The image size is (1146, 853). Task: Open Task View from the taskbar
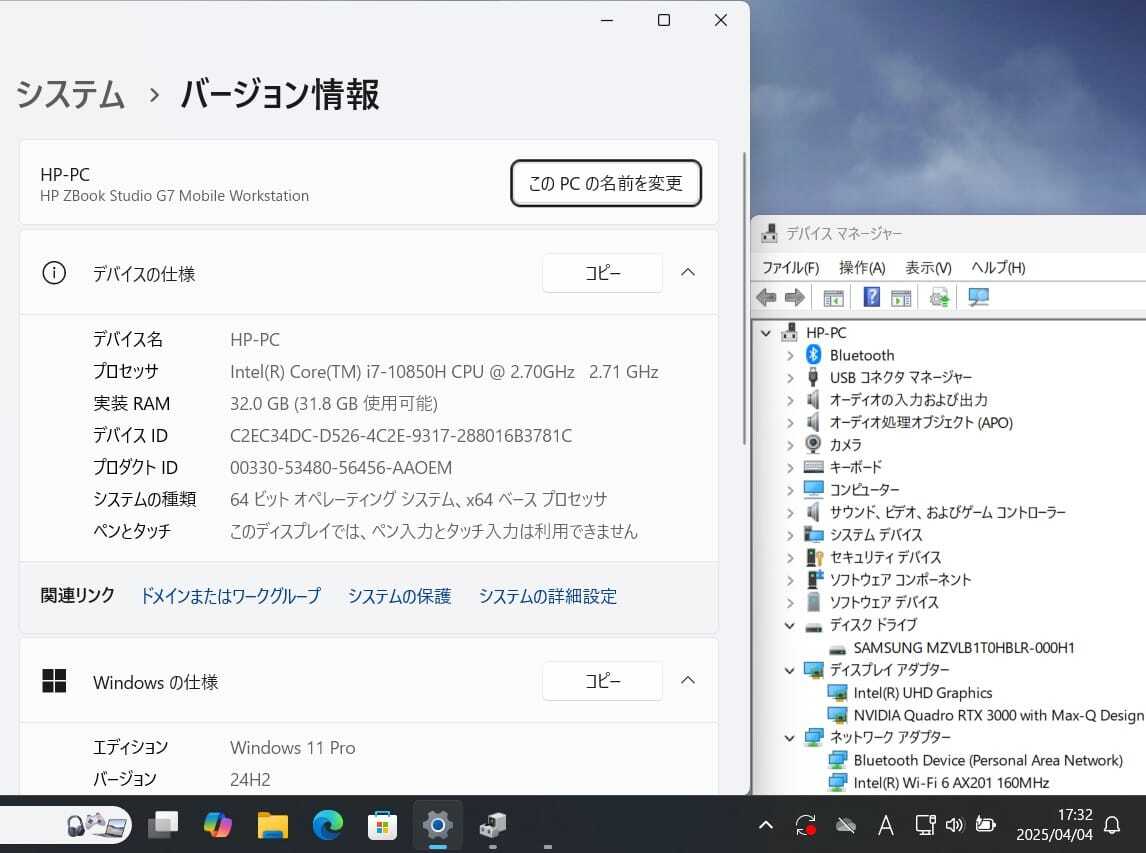tap(163, 825)
